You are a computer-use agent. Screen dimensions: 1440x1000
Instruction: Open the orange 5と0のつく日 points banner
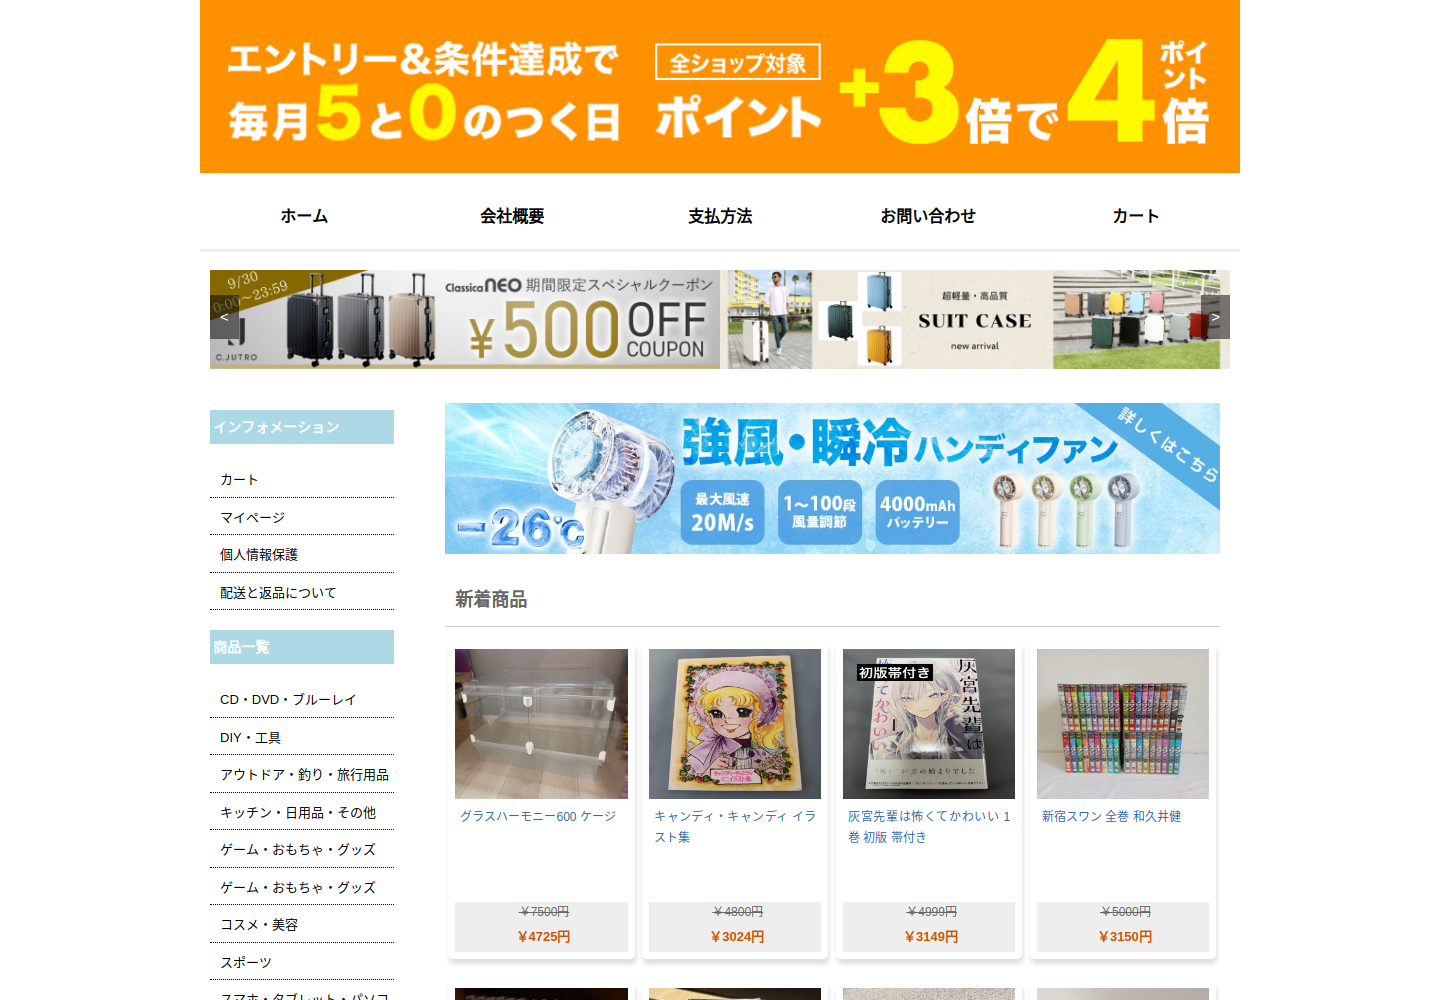[720, 86]
